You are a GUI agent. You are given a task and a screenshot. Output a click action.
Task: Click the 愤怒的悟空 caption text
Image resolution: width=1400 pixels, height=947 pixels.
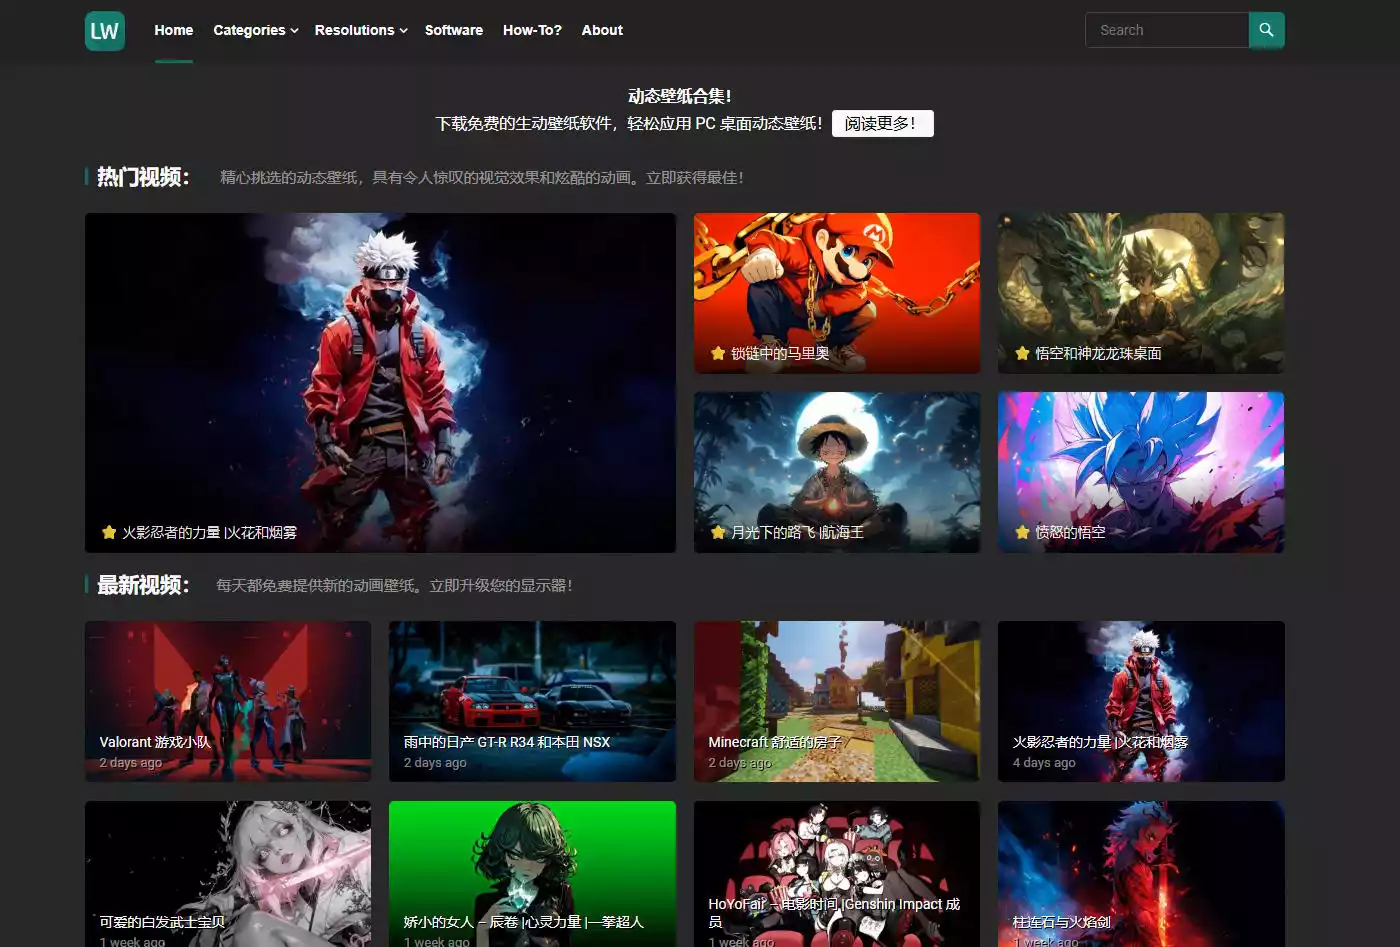click(x=1070, y=532)
